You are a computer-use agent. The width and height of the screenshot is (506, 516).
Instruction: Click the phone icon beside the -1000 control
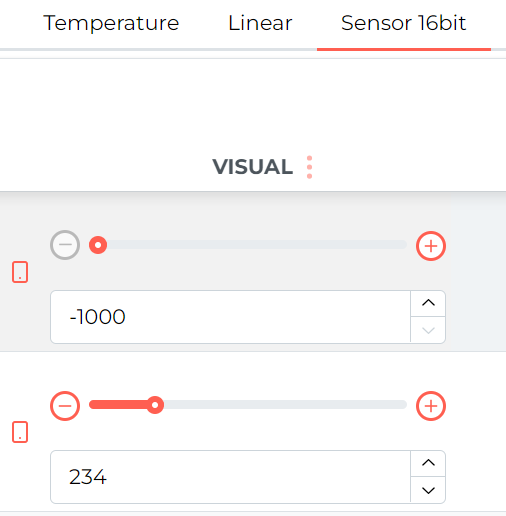(20, 272)
